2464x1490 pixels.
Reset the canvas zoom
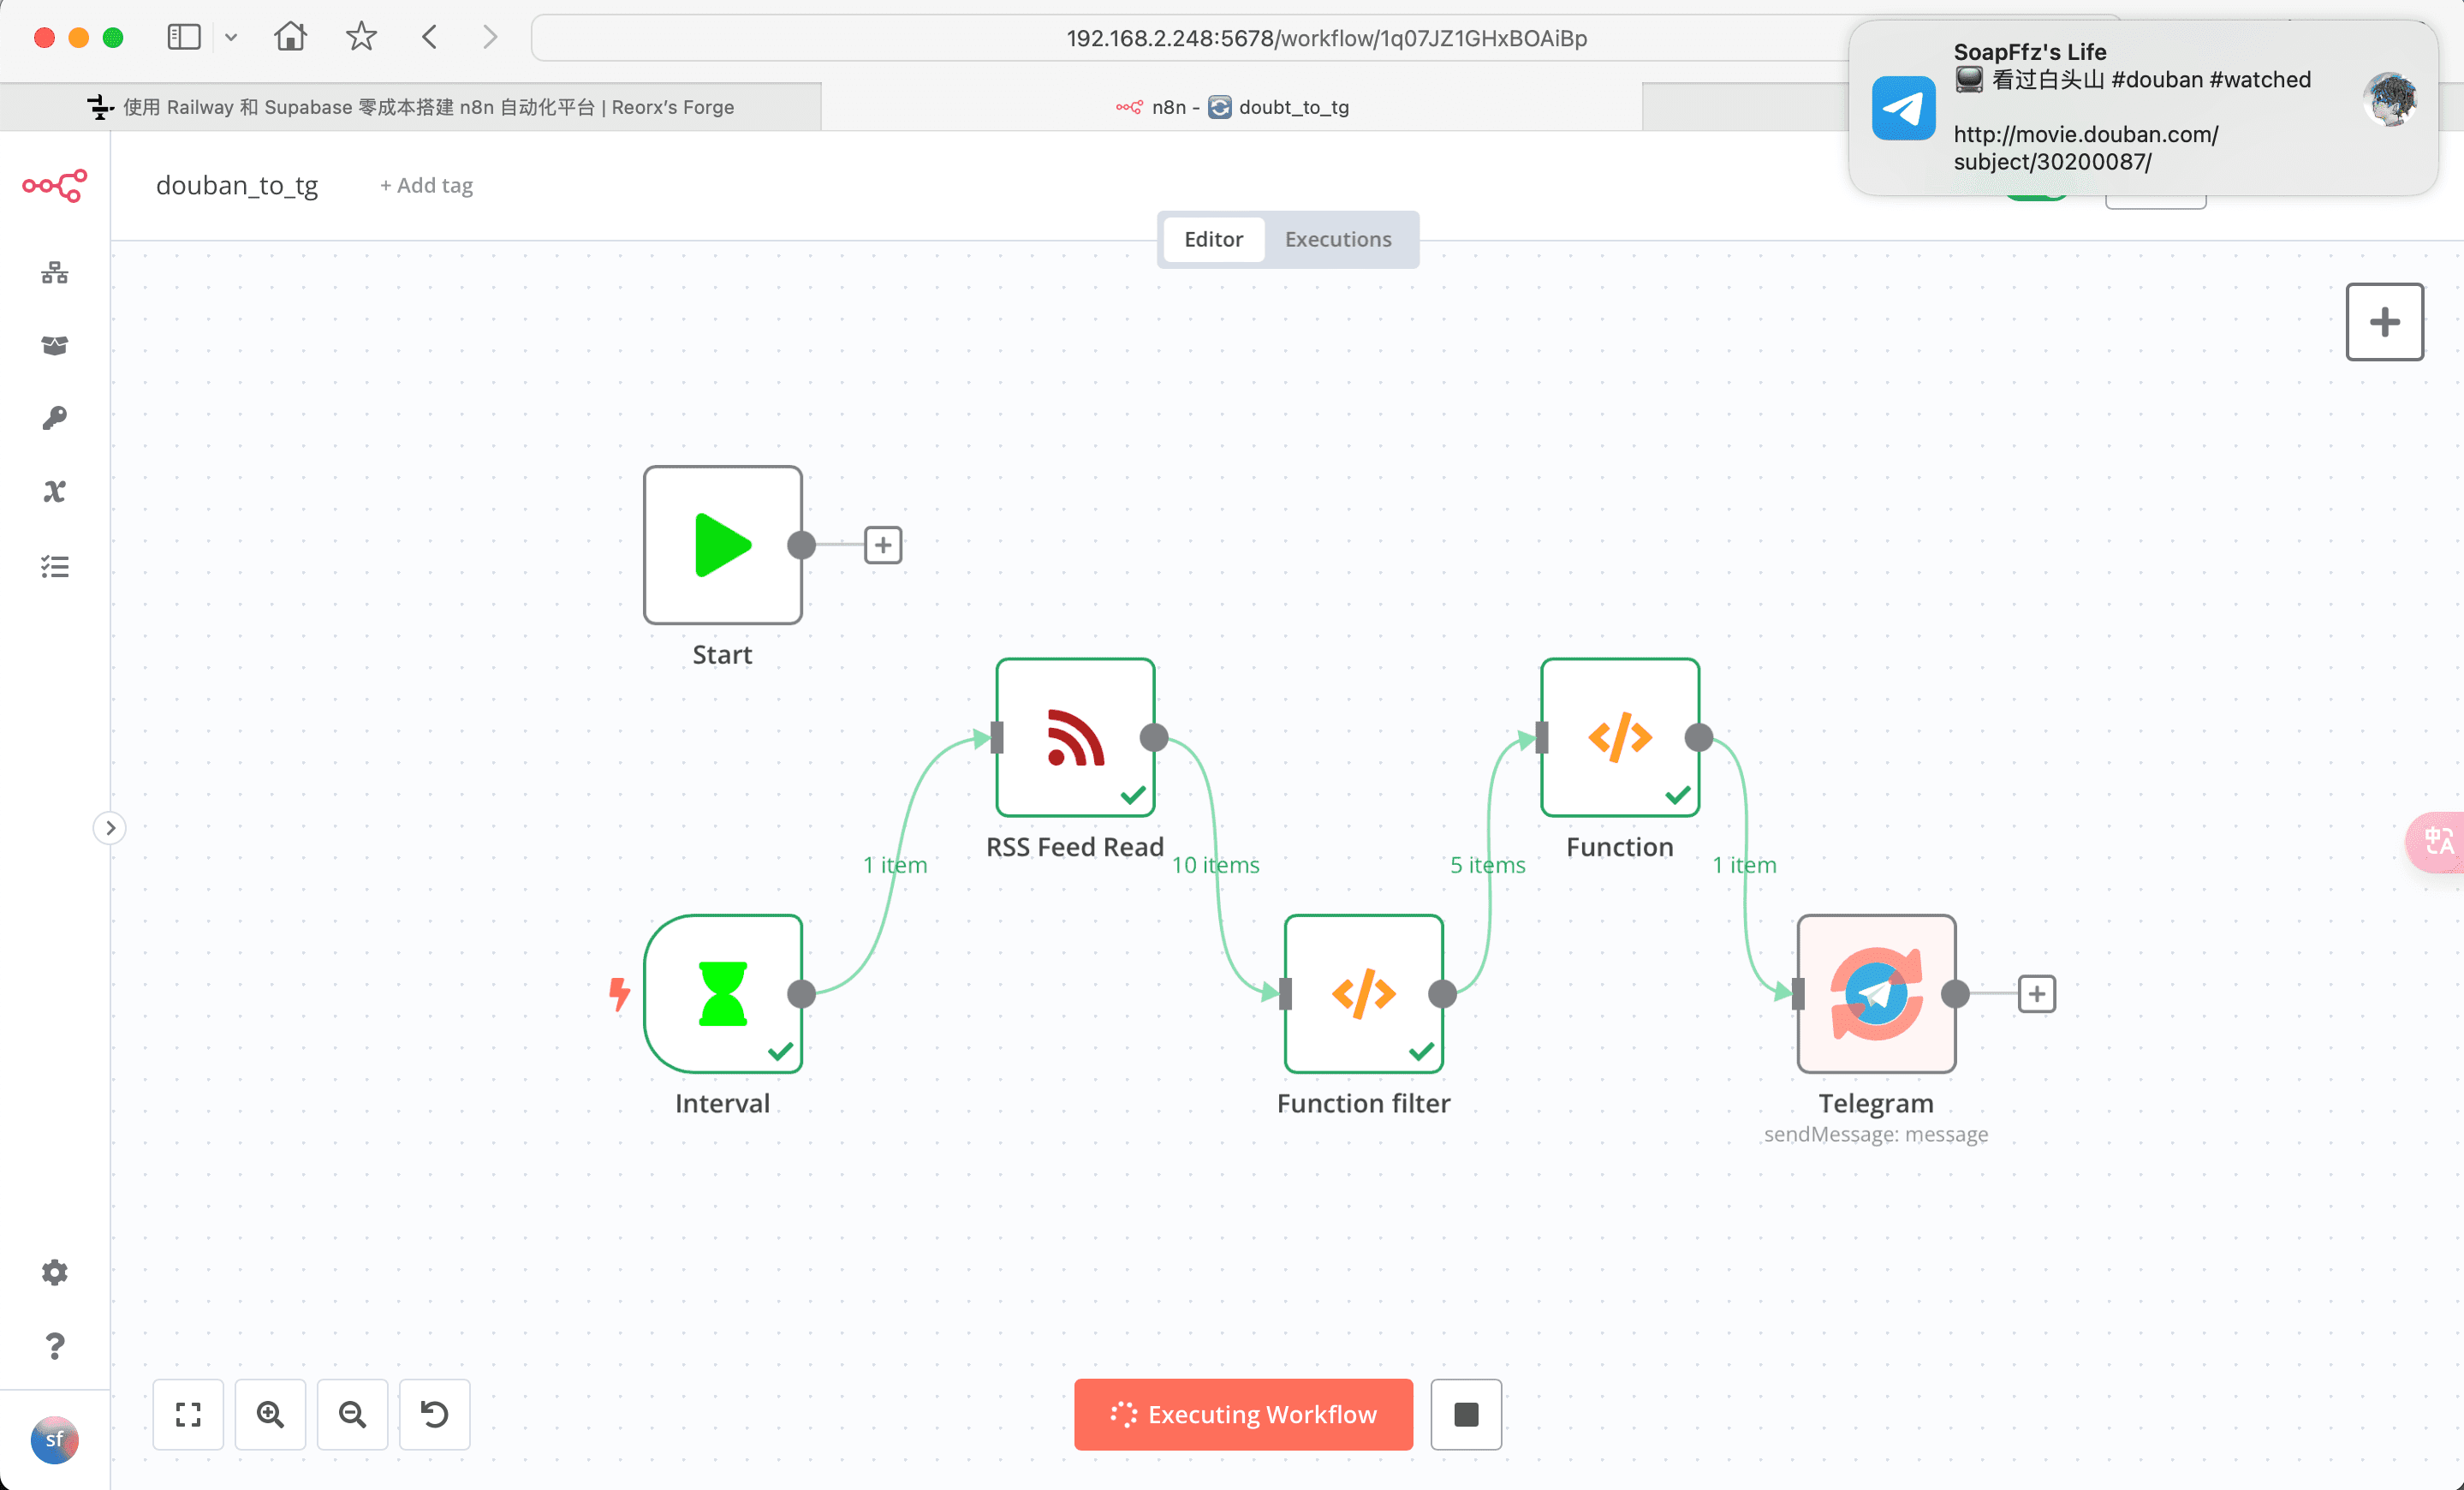click(x=434, y=1414)
